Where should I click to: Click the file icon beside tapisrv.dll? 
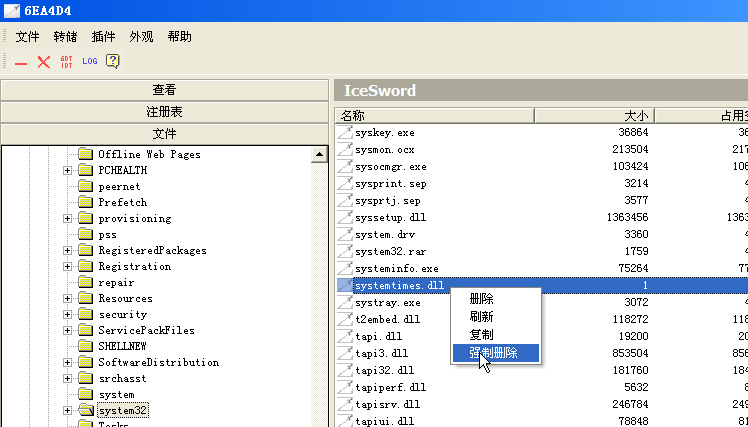tap(344, 404)
